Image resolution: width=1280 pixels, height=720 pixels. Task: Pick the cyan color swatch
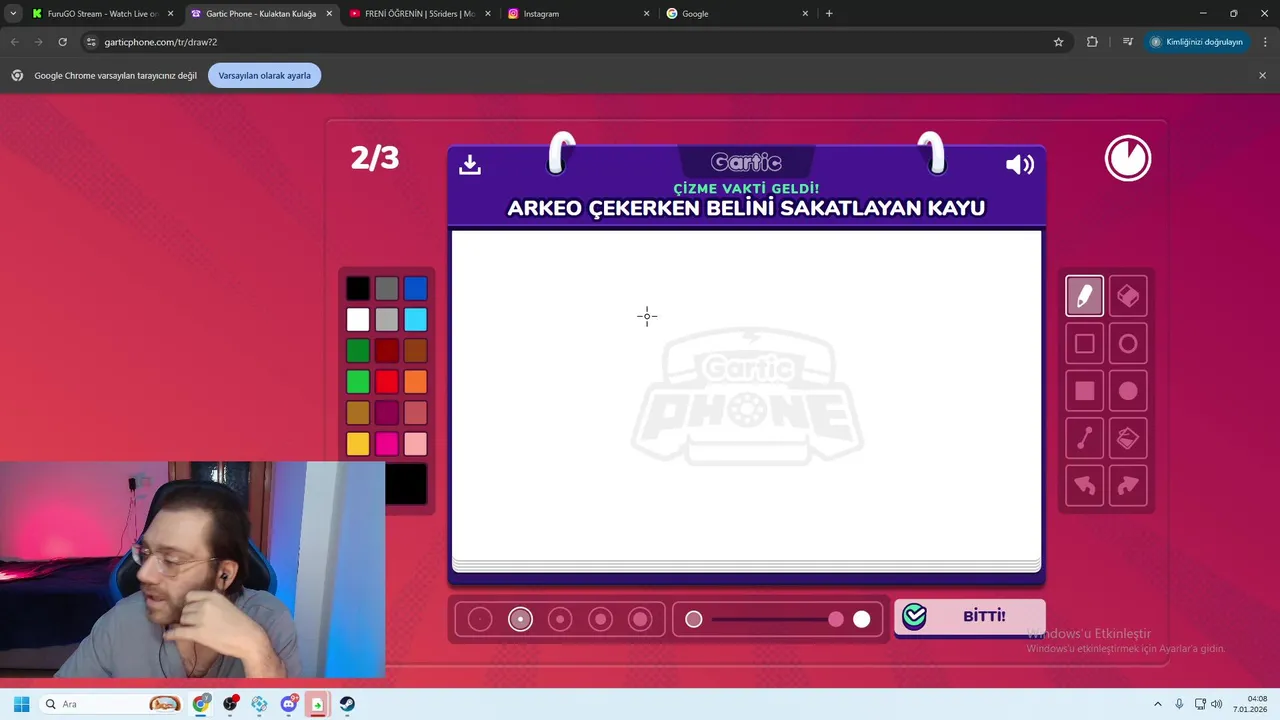click(x=415, y=319)
